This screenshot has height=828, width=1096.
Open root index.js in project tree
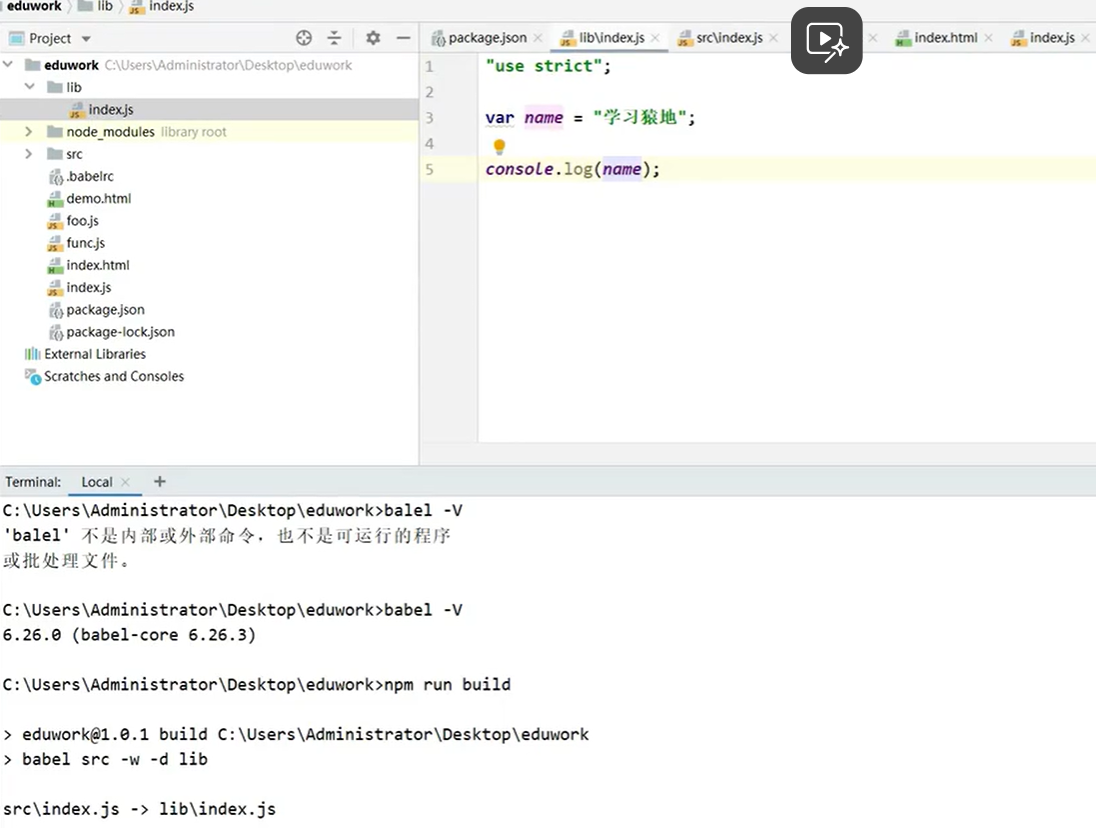click(x=80, y=287)
